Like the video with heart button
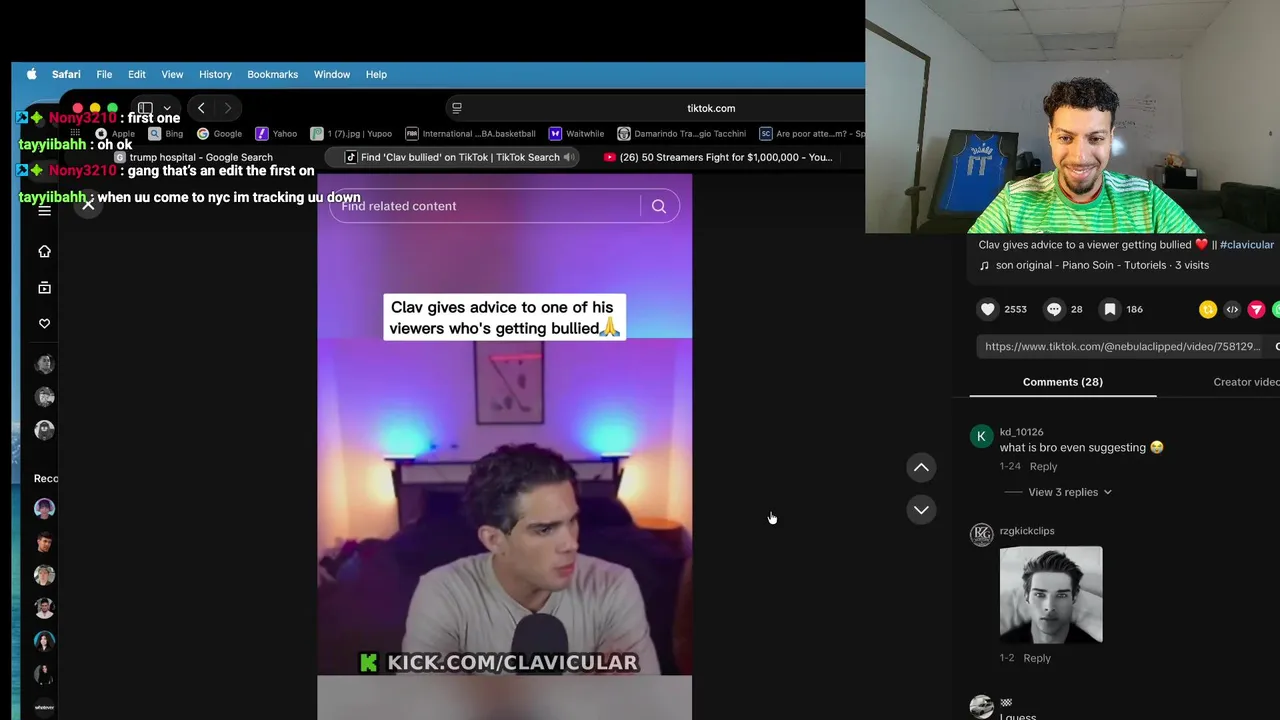 [988, 309]
